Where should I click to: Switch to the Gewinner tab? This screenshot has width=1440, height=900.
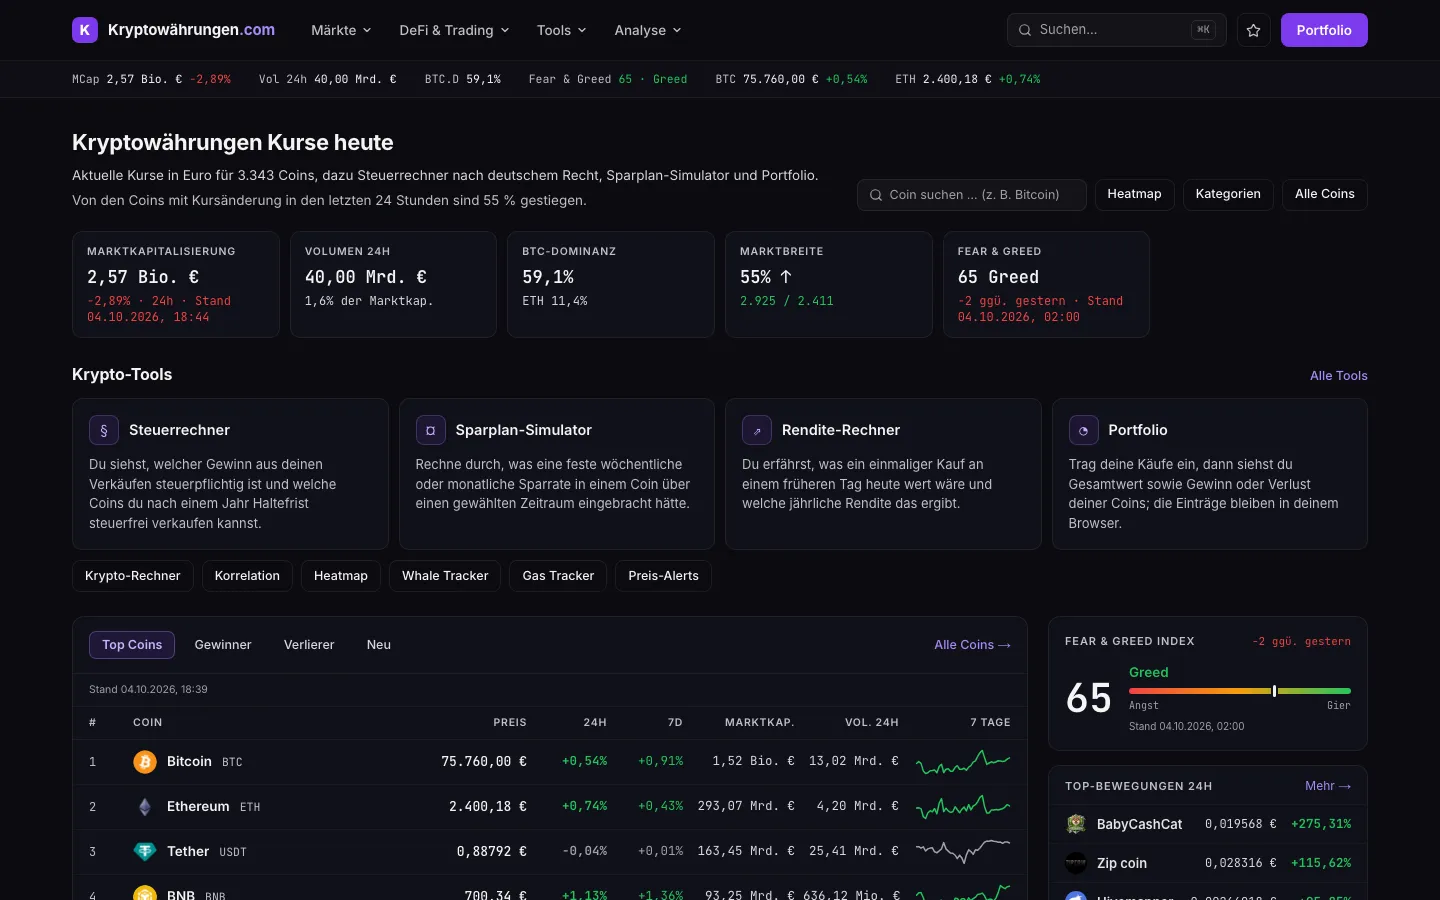point(223,645)
